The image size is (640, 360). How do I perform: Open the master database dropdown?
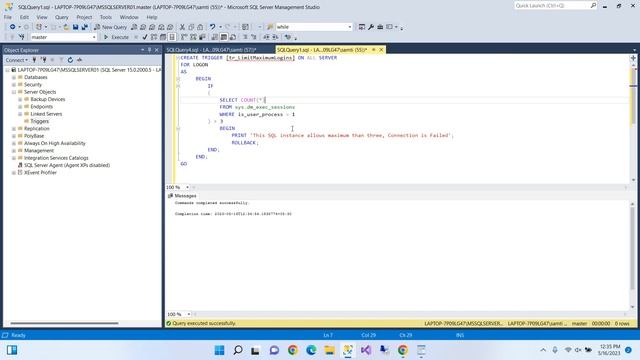coord(93,37)
